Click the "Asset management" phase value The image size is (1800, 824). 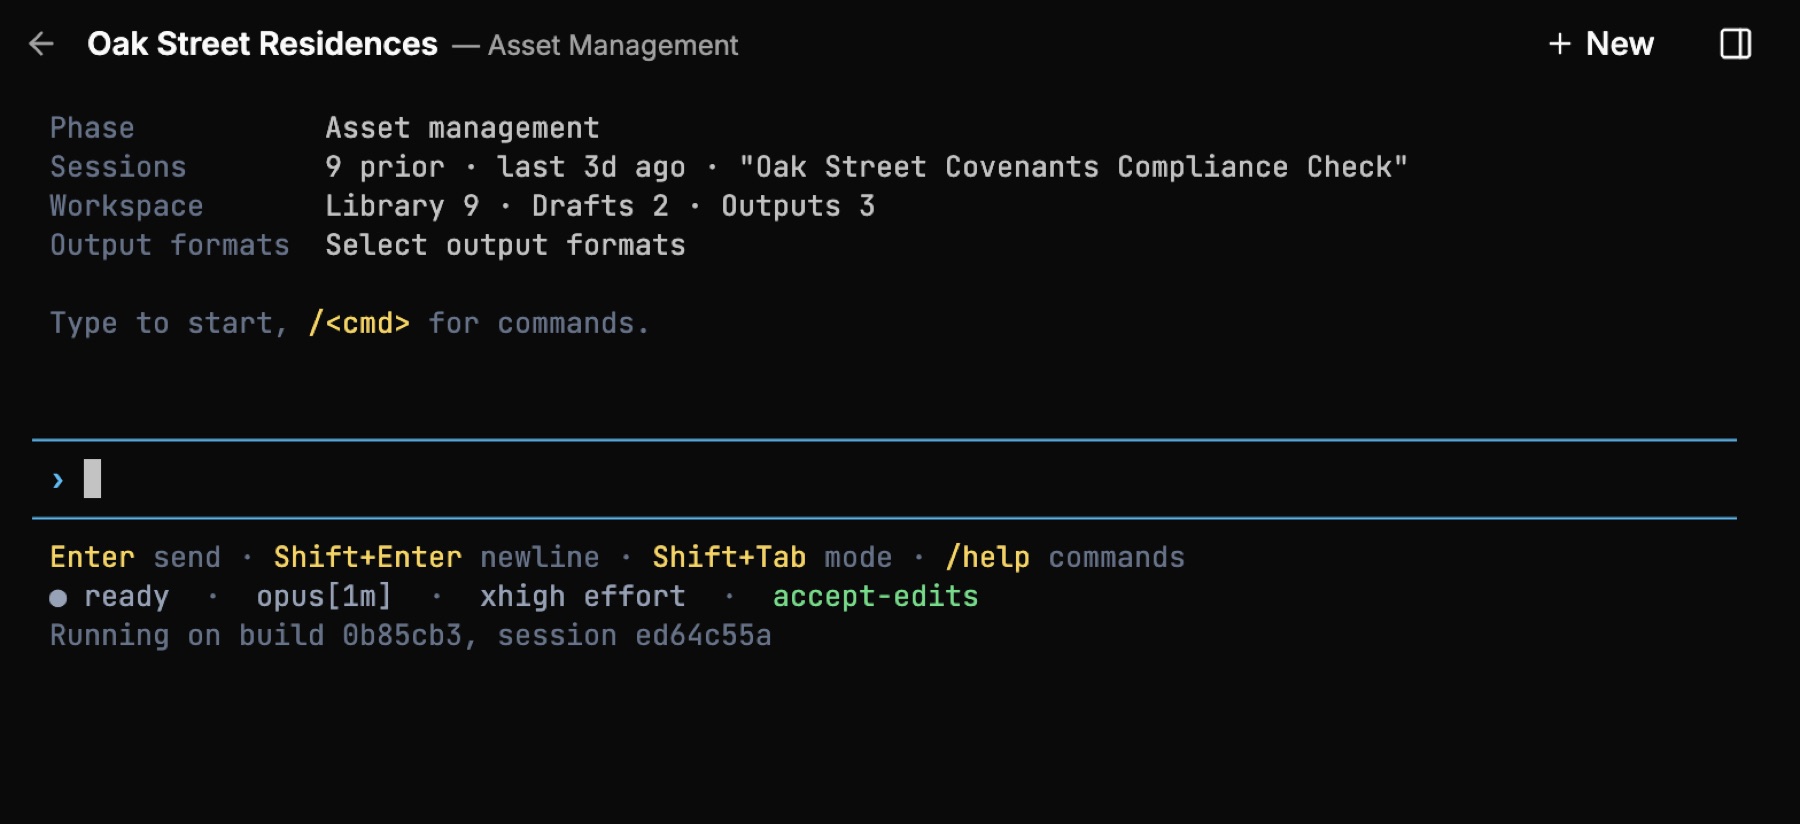pyautogui.click(x=462, y=128)
